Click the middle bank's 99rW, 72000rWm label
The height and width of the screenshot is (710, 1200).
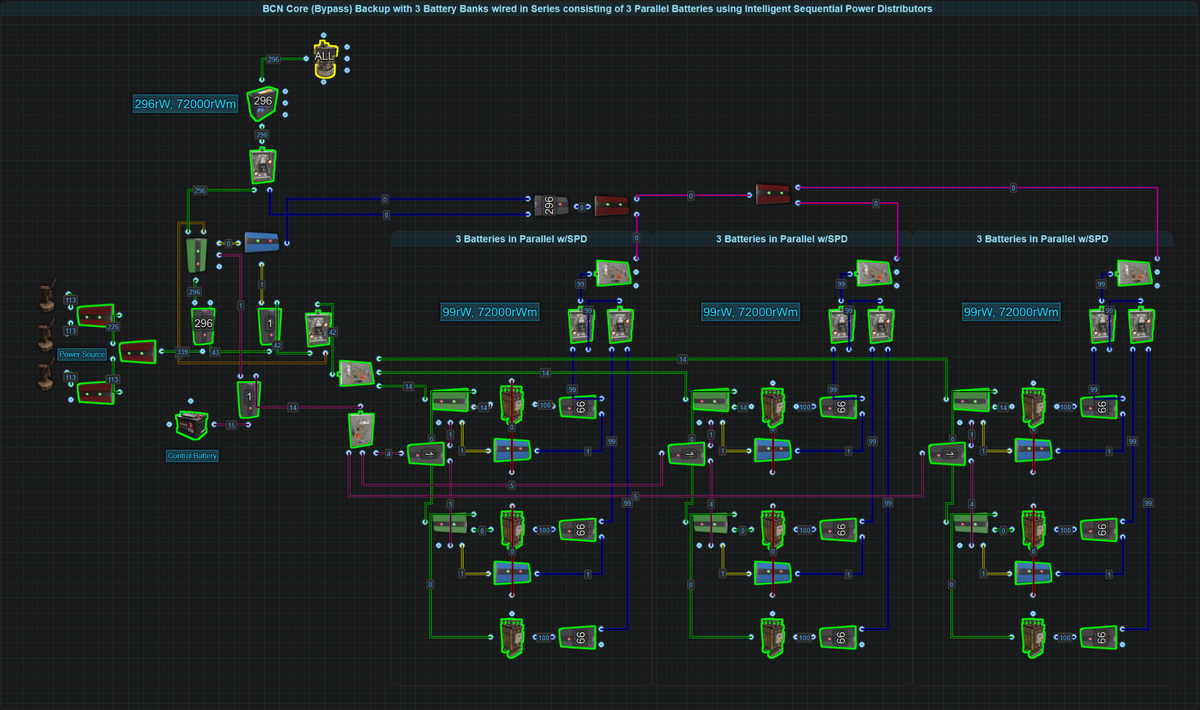(750, 312)
